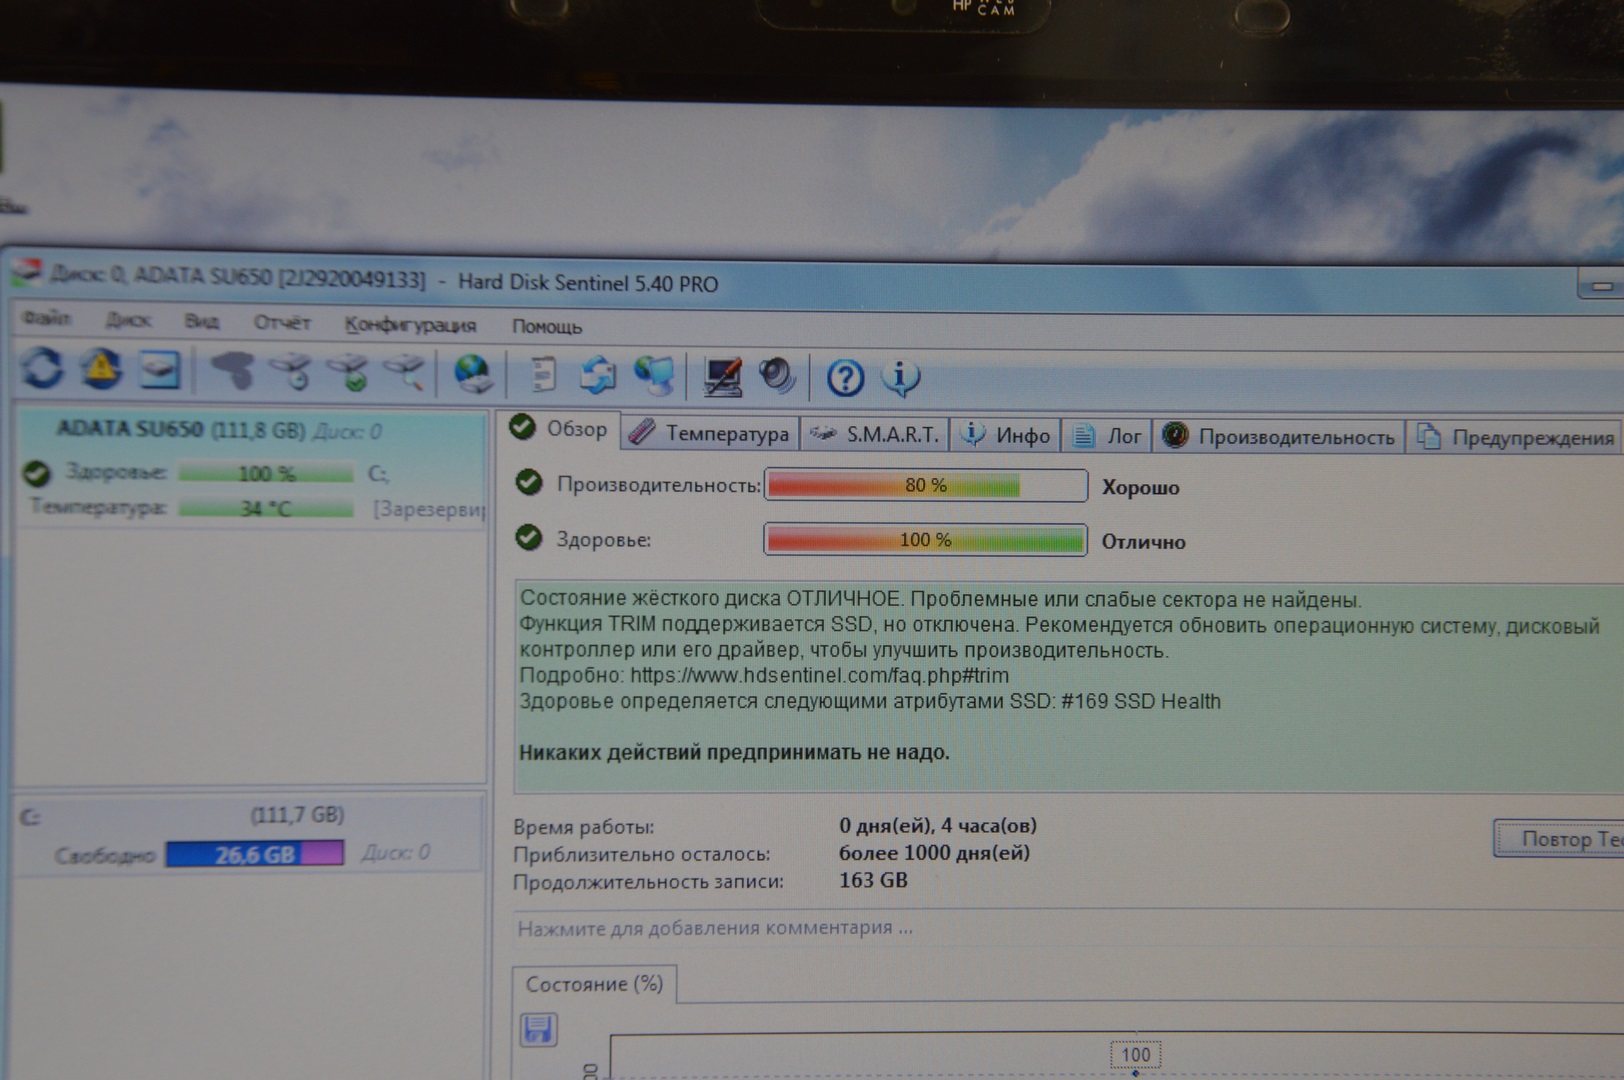Minimize the Hard Disk Sentinel window

coord(1601,285)
